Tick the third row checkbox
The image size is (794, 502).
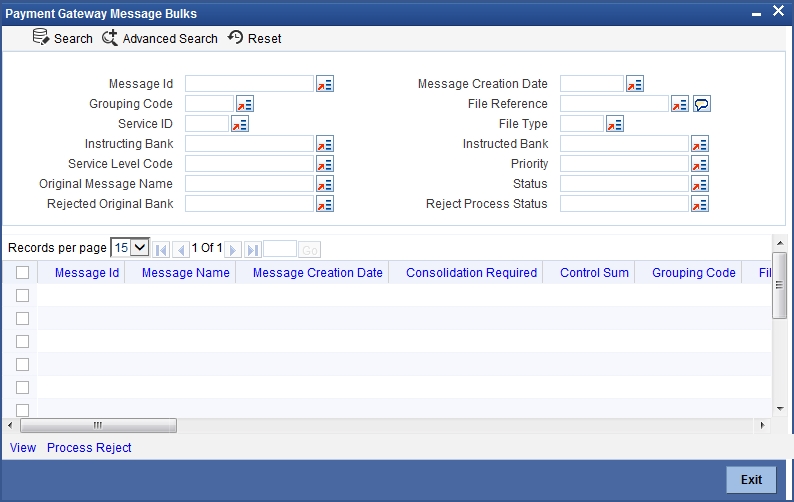(22, 341)
